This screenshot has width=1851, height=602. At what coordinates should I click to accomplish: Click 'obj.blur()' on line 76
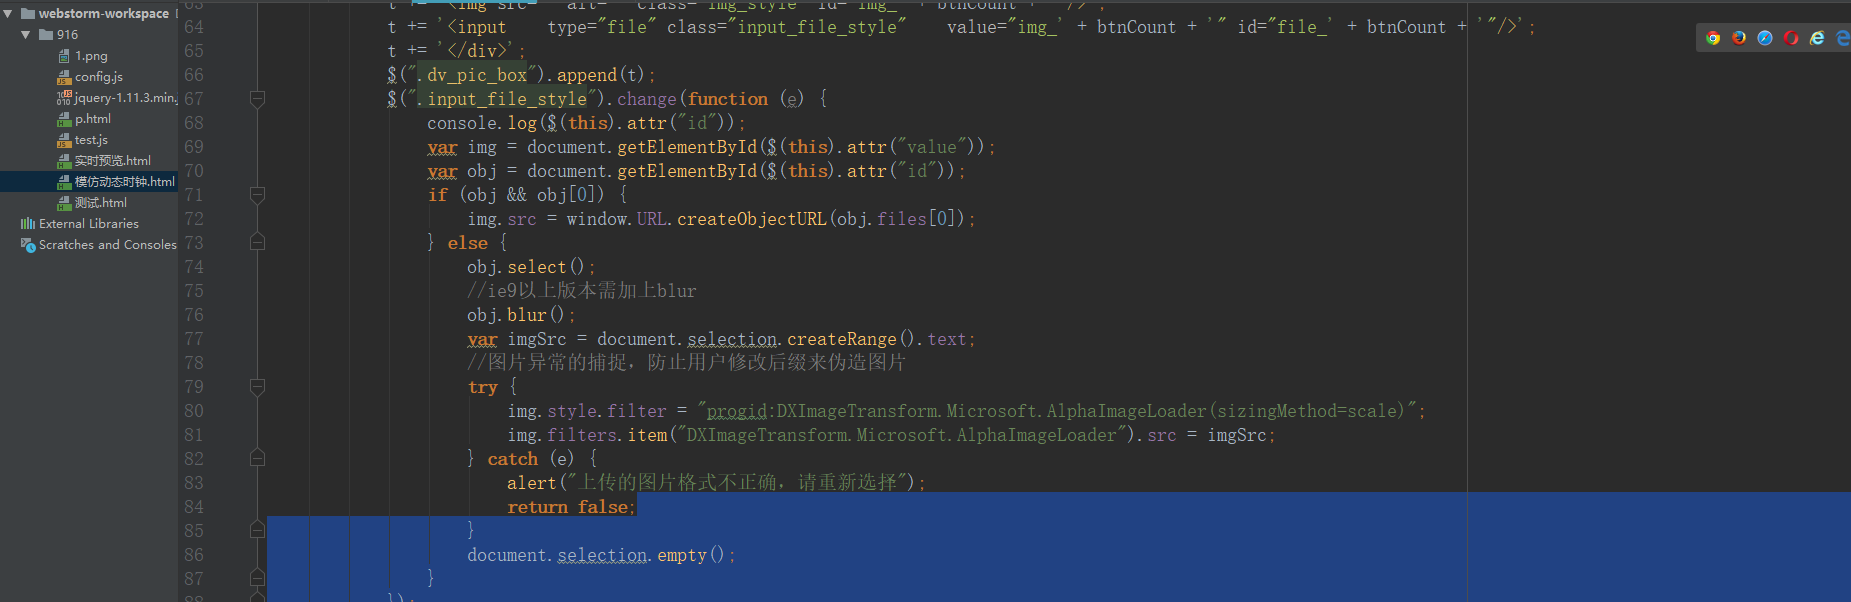click(516, 315)
